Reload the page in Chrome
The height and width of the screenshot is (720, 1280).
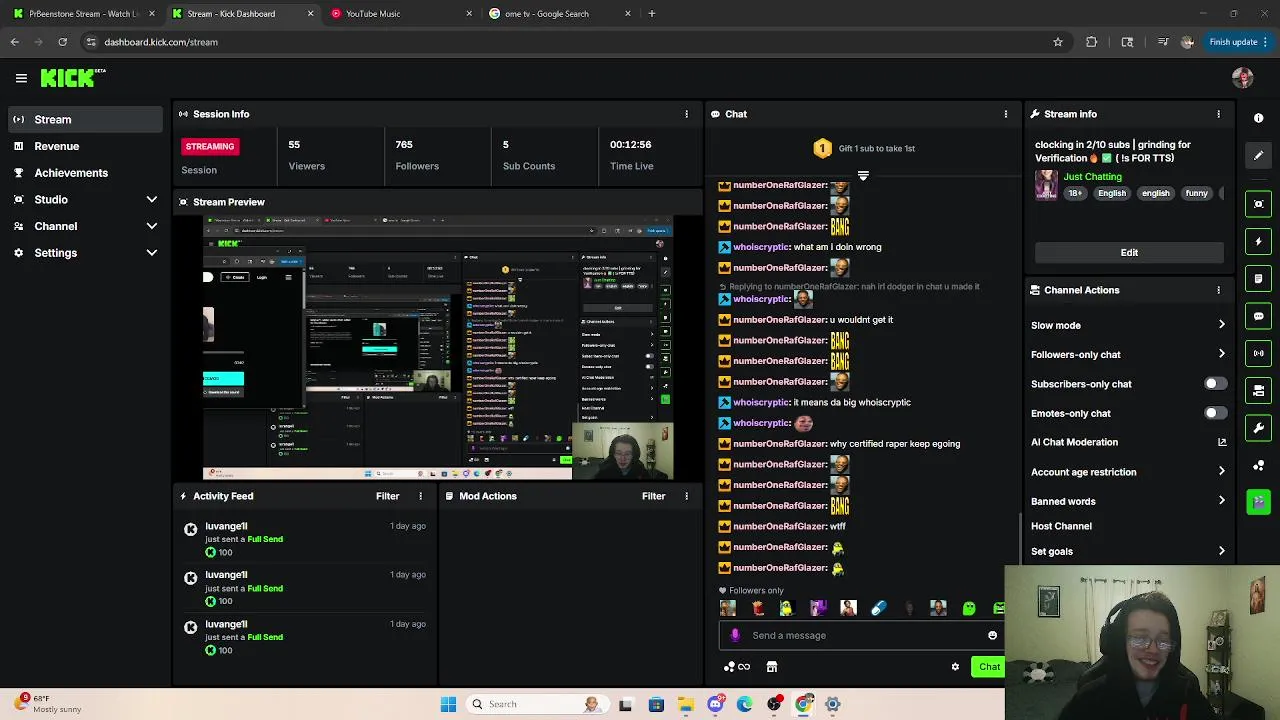pos(62,42)
